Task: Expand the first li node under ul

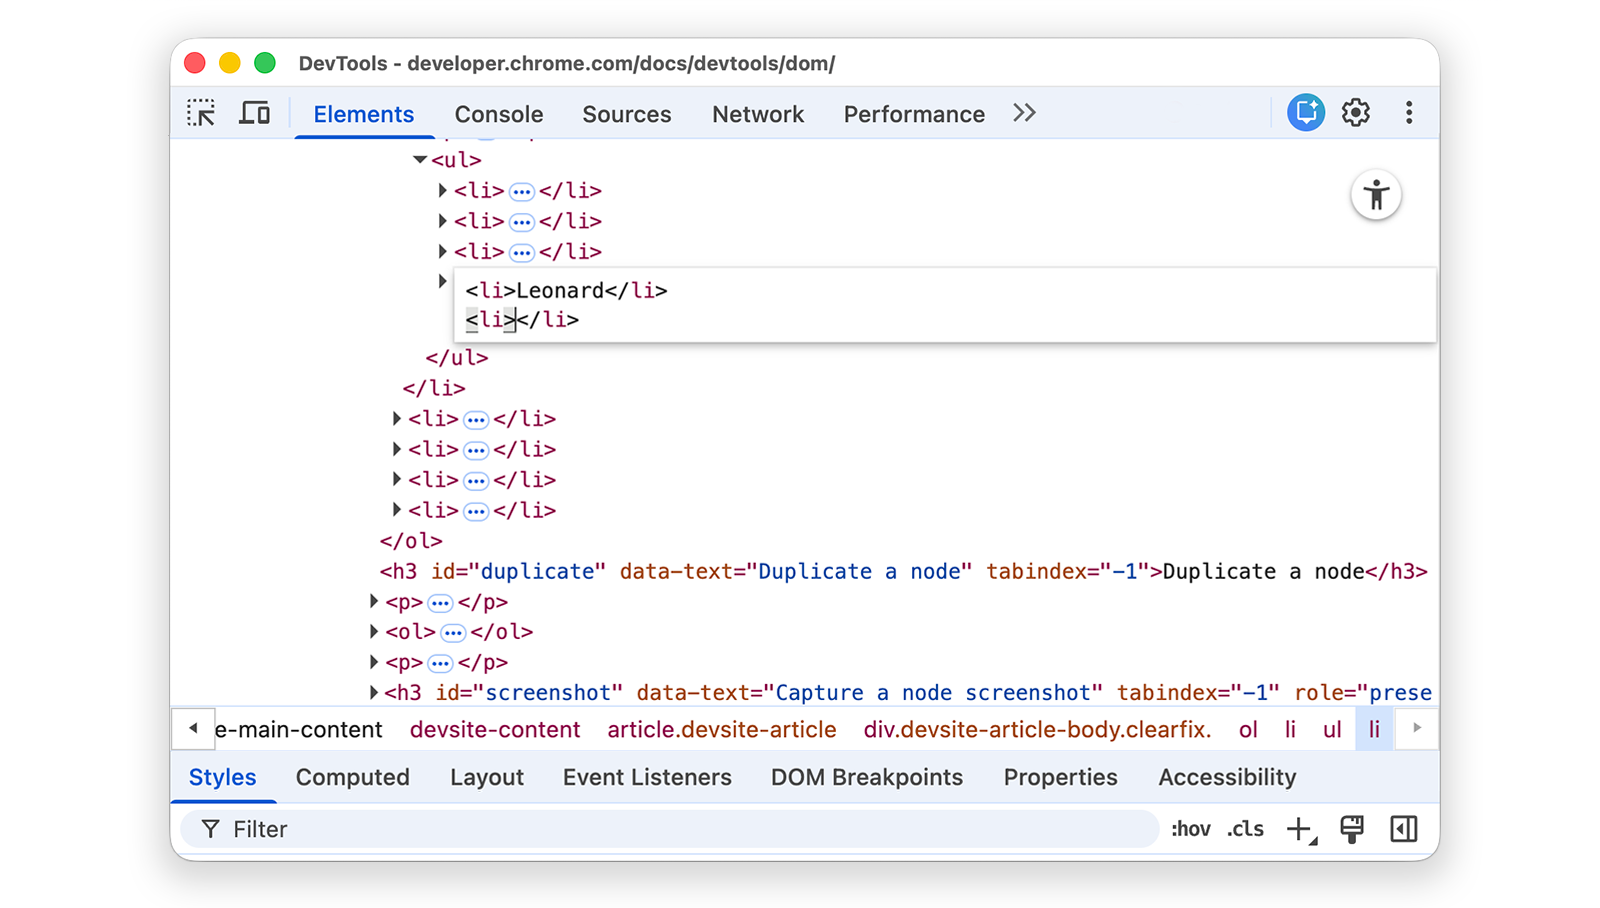Action: point(442,190)
